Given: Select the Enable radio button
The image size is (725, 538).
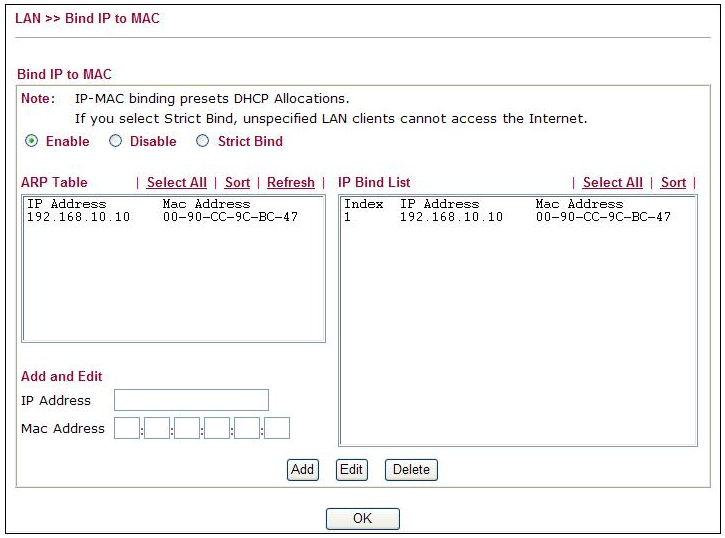Looking at the screenshot, I should 32,142.
